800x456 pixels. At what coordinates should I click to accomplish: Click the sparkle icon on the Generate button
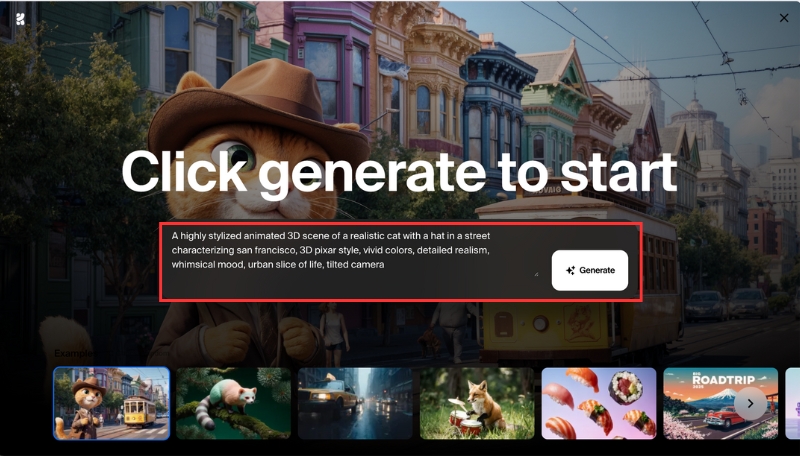[x=570, y=270]
